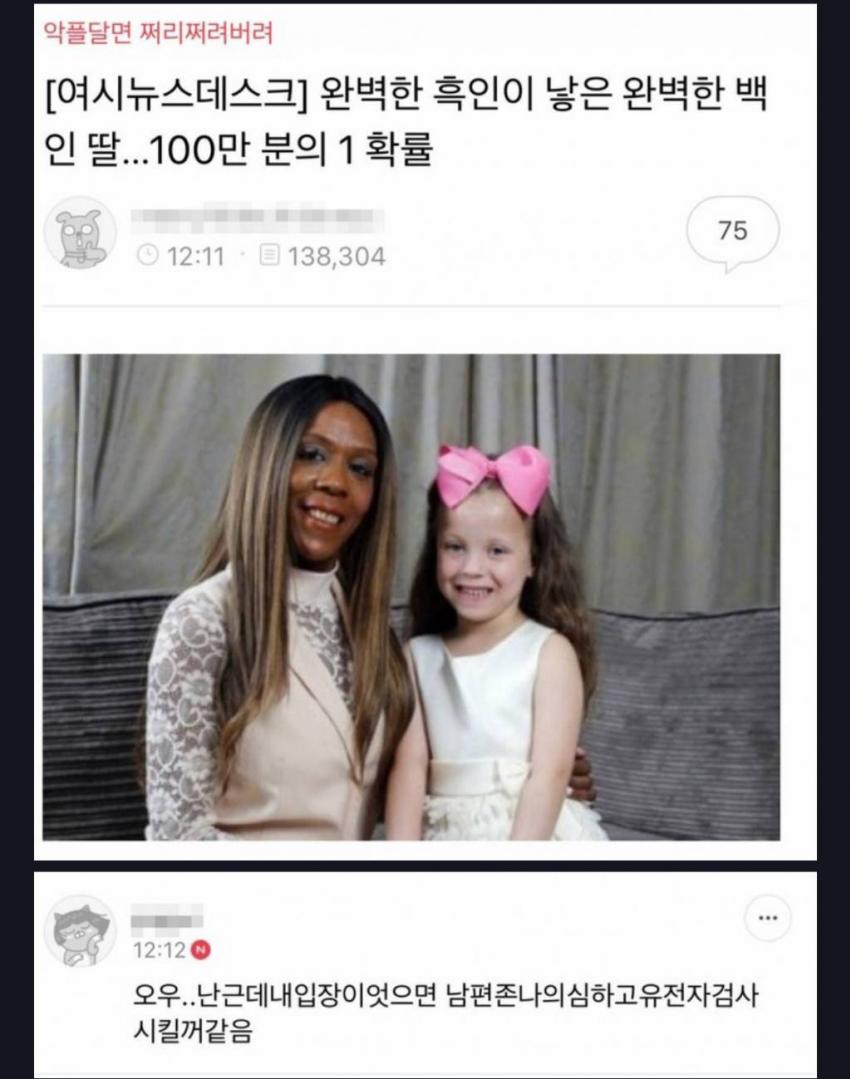Open the 75 comments speech bubble
Viewport: 850px width, 1079px height.
pos(733,233)
